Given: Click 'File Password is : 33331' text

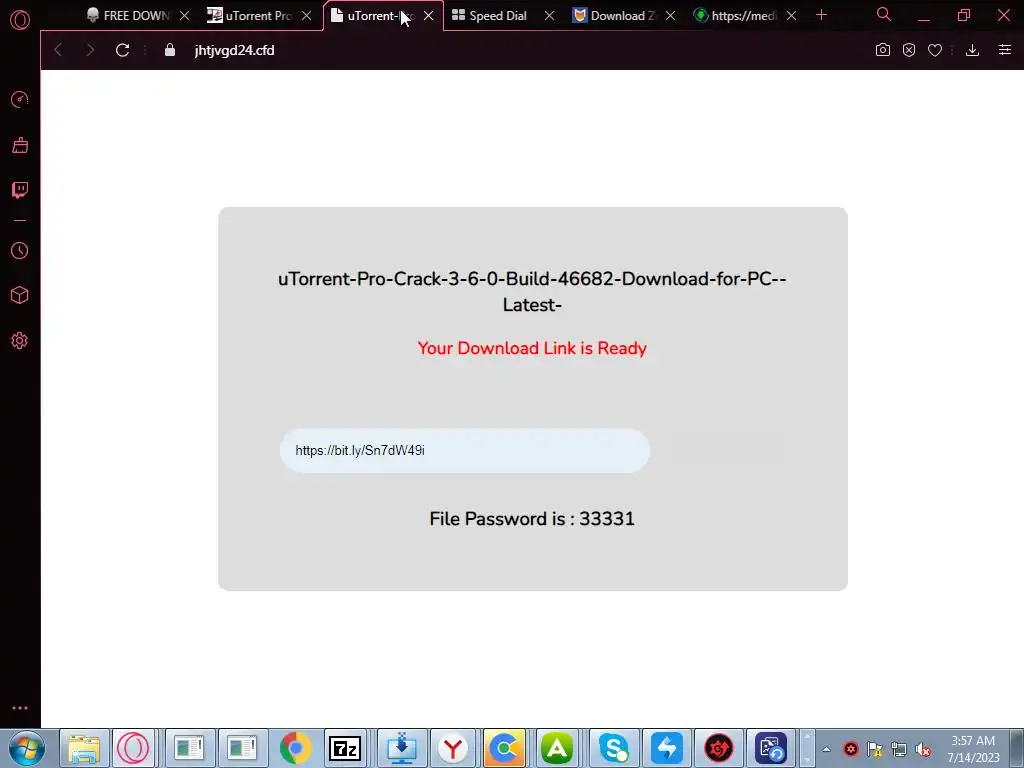Looking at the screenshot, I should (x=532, y=519).
